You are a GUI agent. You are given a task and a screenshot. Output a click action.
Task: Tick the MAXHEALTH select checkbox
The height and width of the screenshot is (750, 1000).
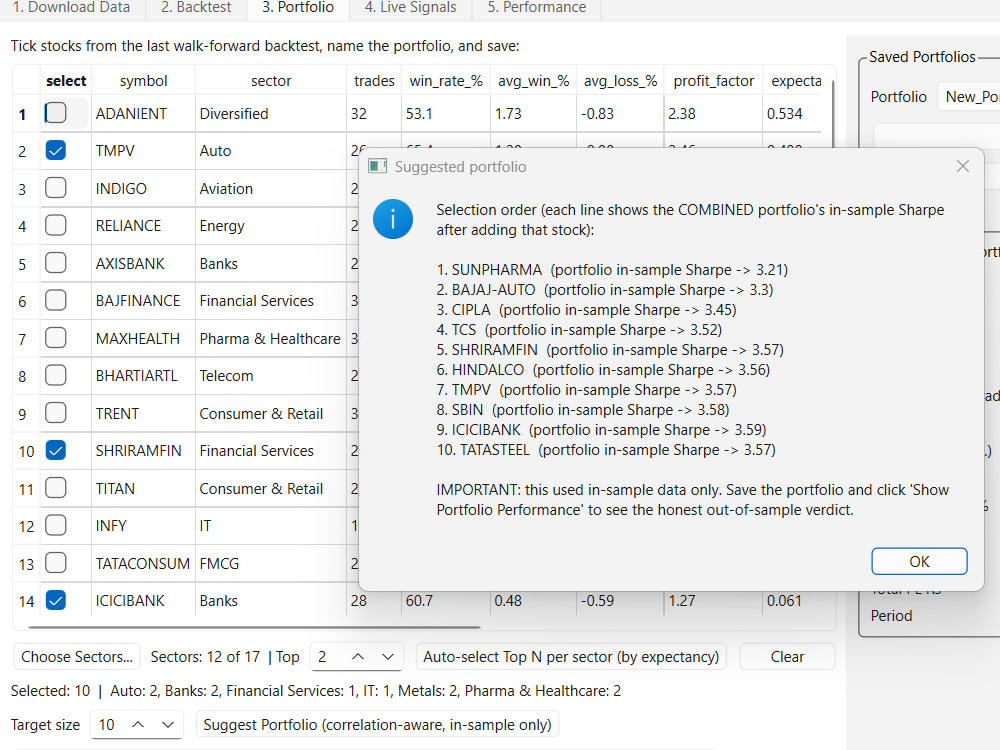tap(56, 337)
